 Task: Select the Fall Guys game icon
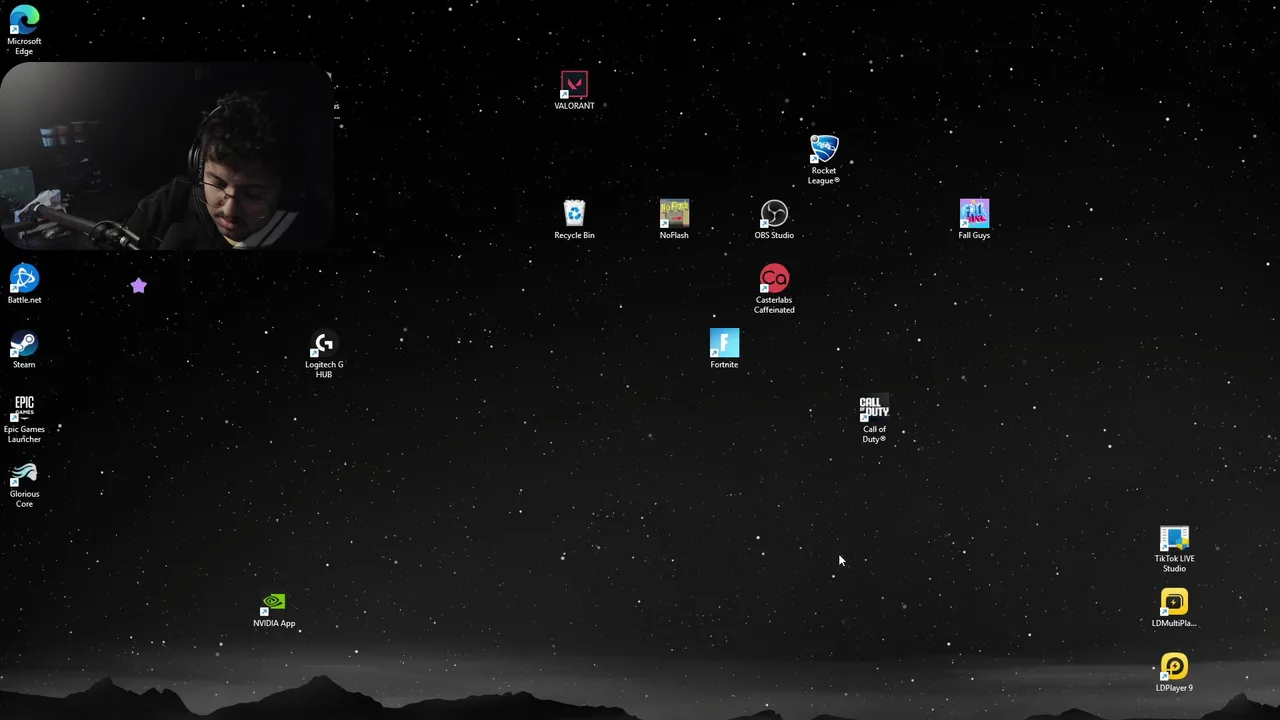pyautogui.click(x=974, y=219)
